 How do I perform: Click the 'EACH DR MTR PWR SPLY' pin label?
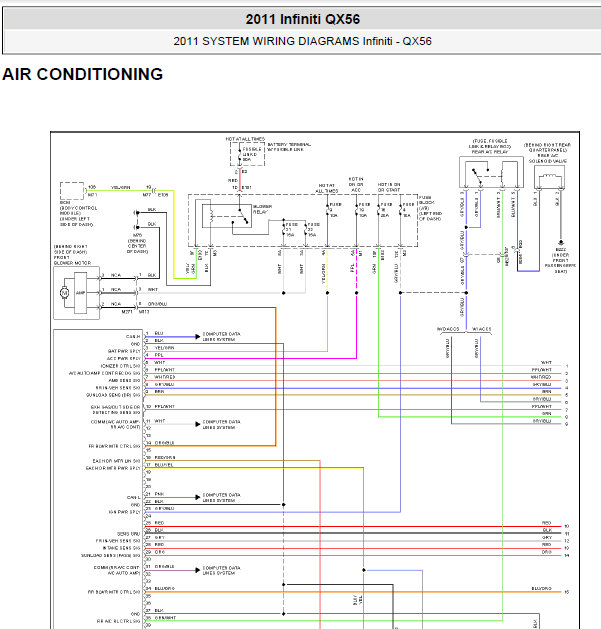tap(113, 468)
